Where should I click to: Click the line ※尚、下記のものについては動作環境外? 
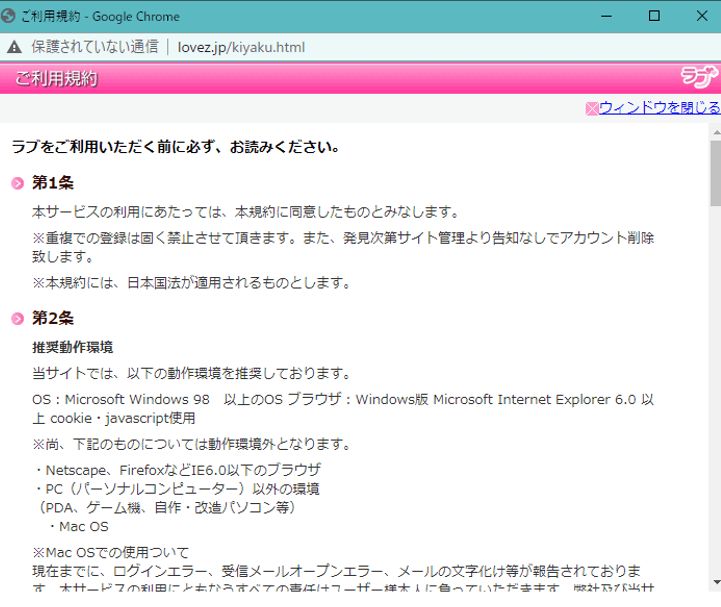point(191,444)
